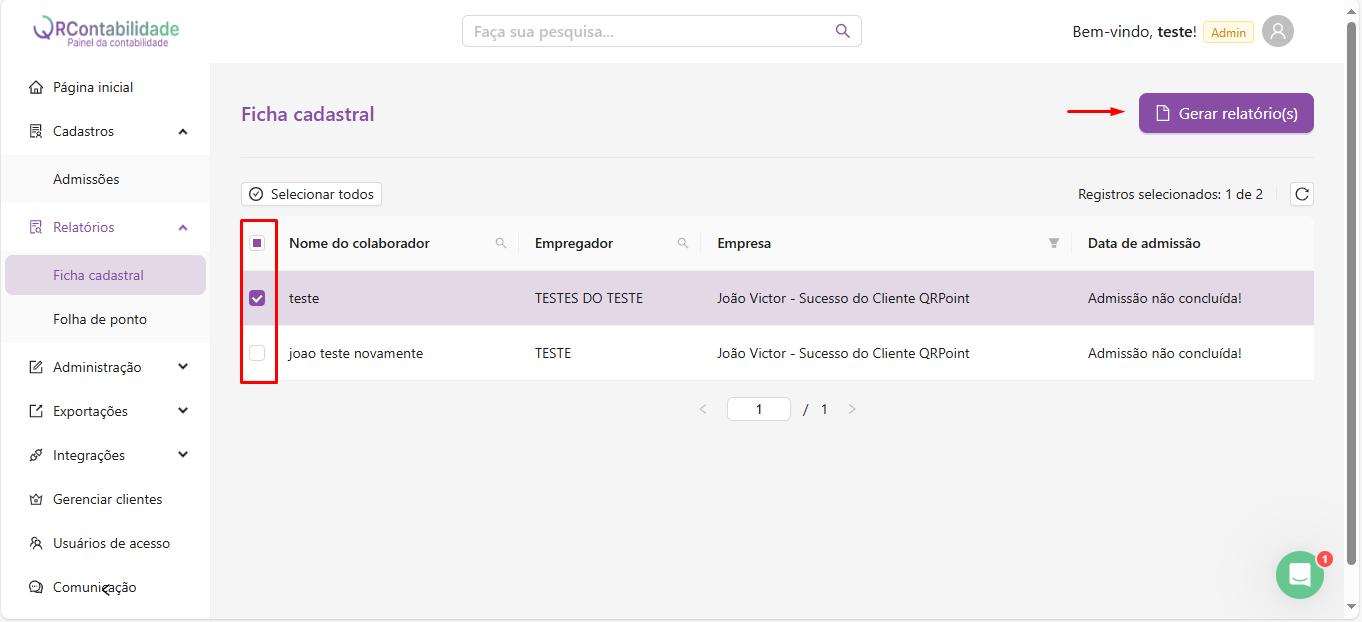The image size is (1362, 622).
Task: Click the page number input field
Action: (x=758, y=409)
